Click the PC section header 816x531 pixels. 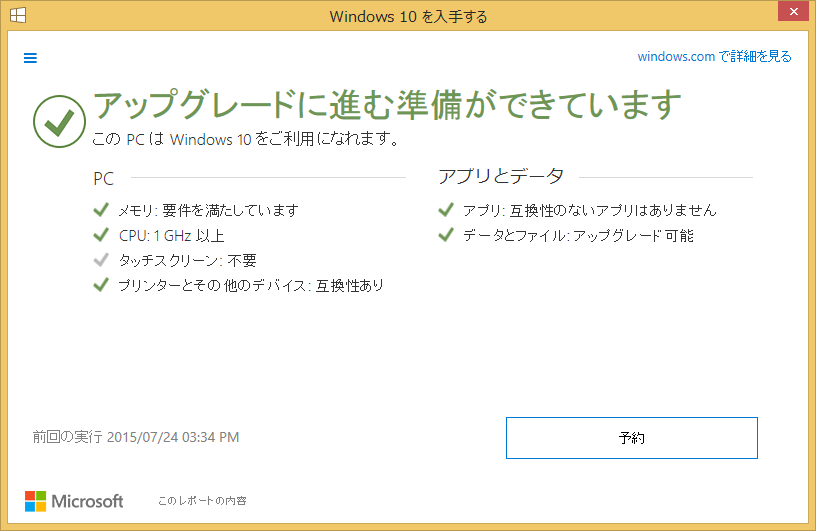[x=104, y=179]
